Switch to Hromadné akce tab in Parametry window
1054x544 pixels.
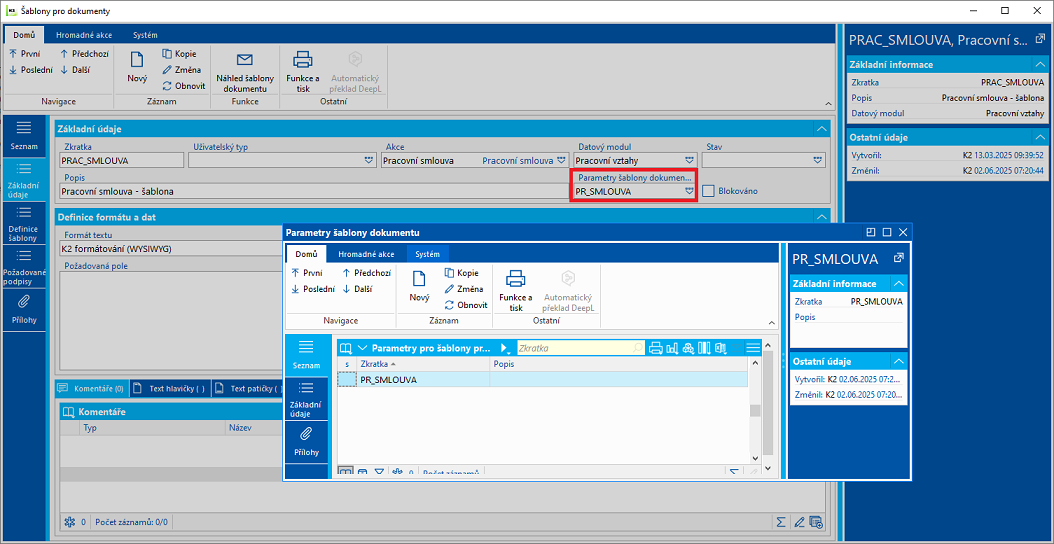(x=366, y=254)
